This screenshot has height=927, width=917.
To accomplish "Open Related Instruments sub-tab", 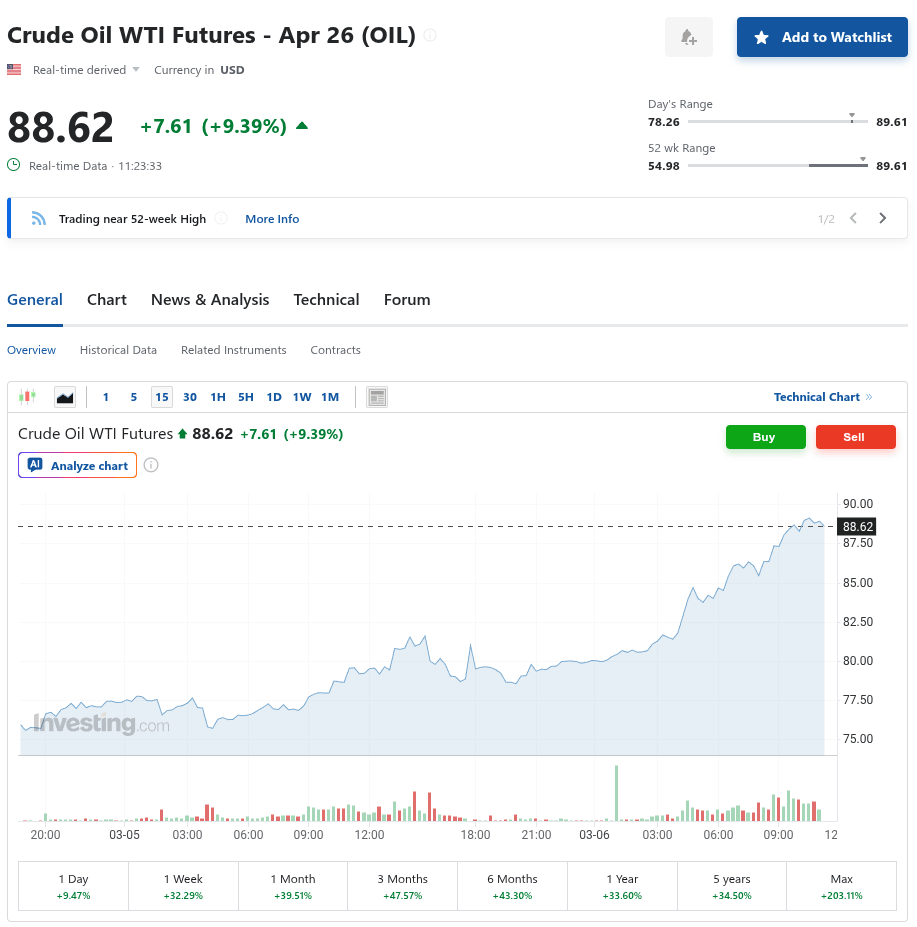I will click(x=234, y=350).
